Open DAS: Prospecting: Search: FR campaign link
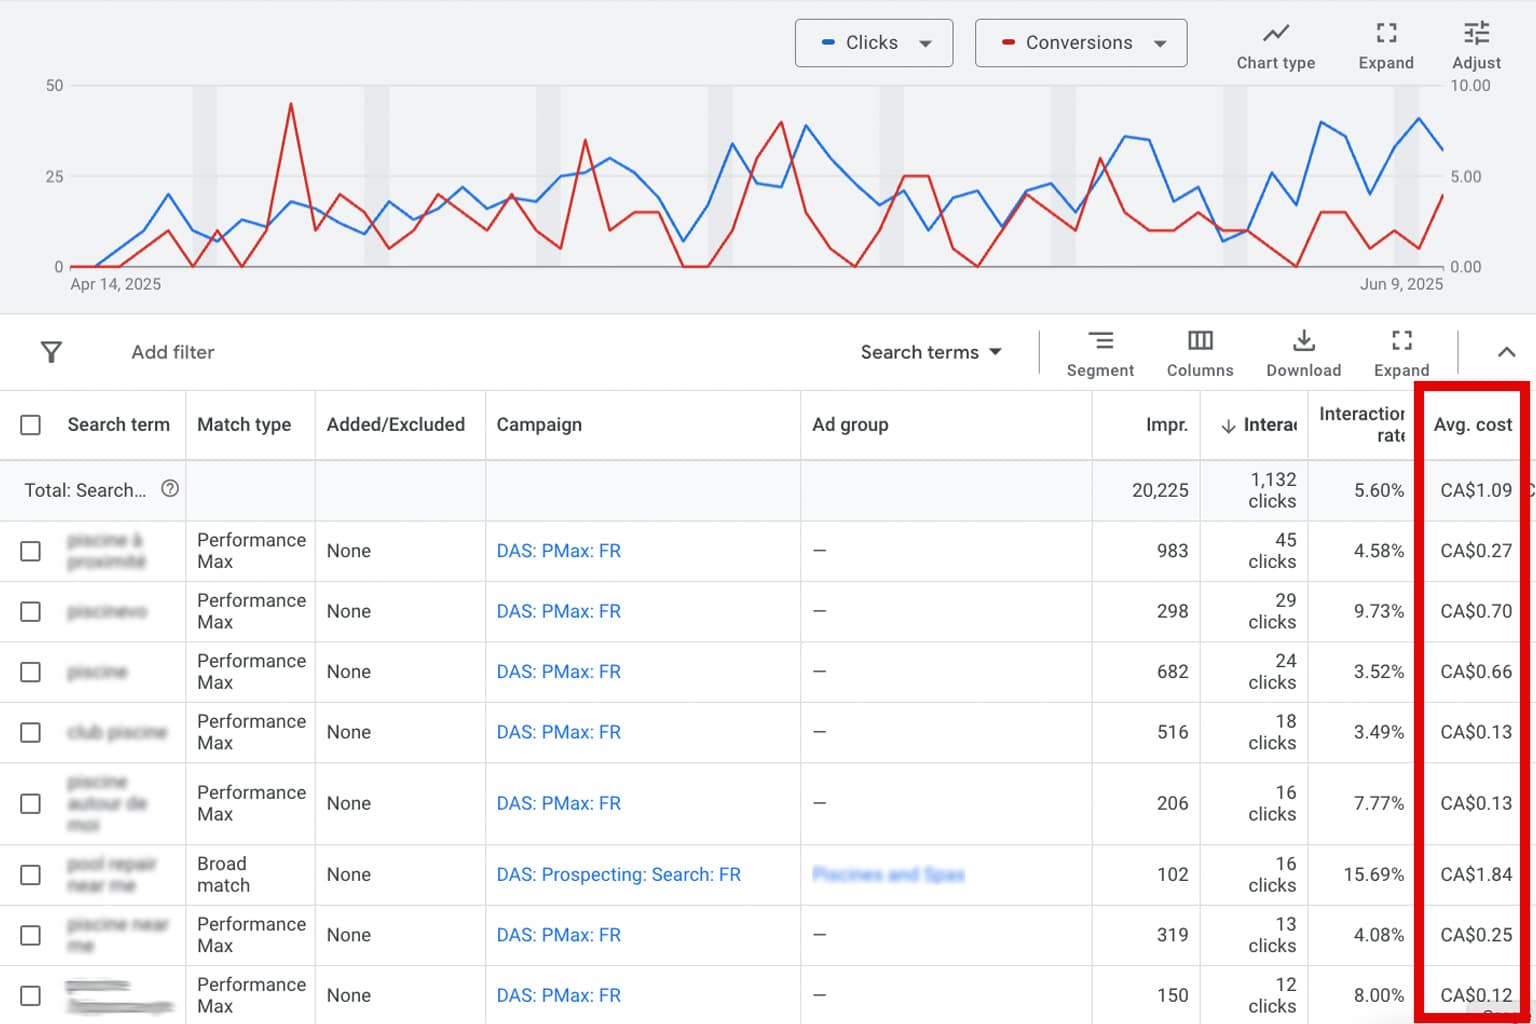Viewport: 1536px width, 1024px height. click(618, 875)
